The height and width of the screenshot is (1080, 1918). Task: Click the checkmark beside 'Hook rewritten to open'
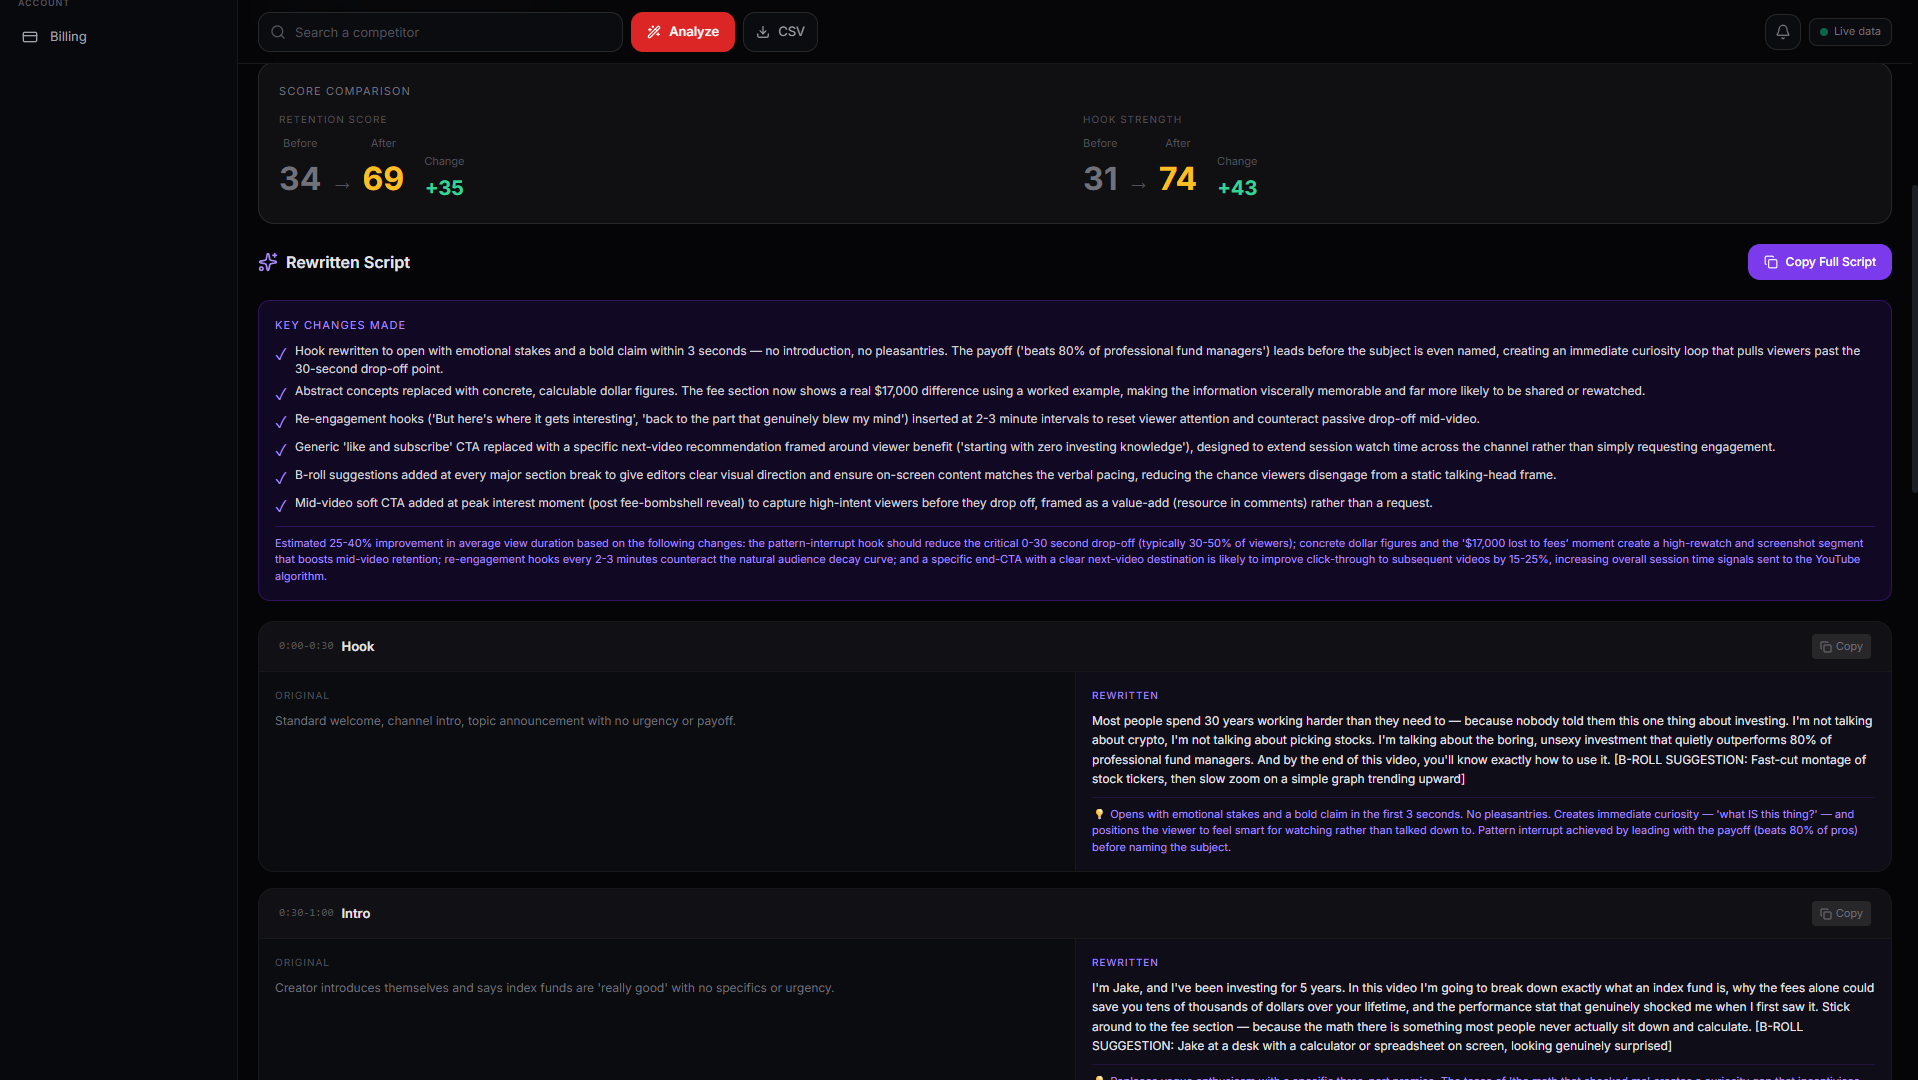point(281,354)
